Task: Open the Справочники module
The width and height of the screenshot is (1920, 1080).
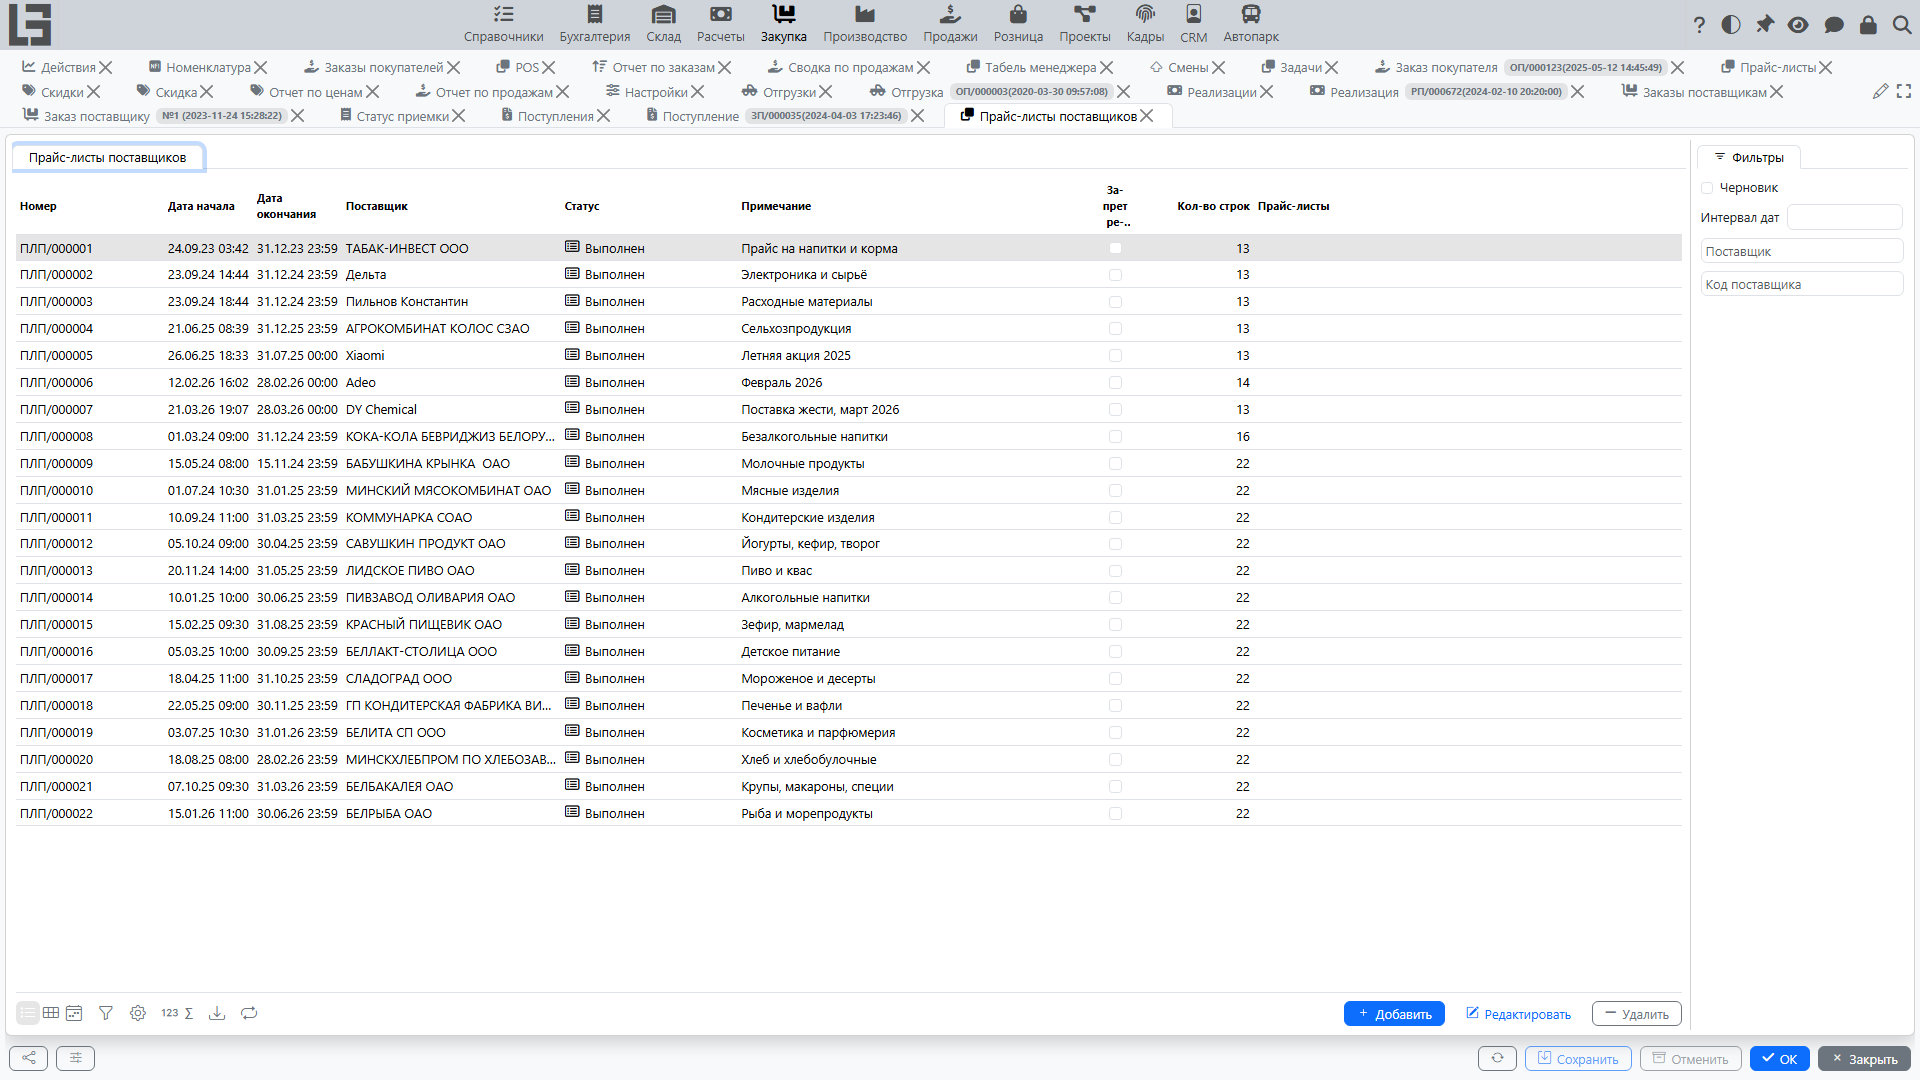Action: [x=504, y=25]
